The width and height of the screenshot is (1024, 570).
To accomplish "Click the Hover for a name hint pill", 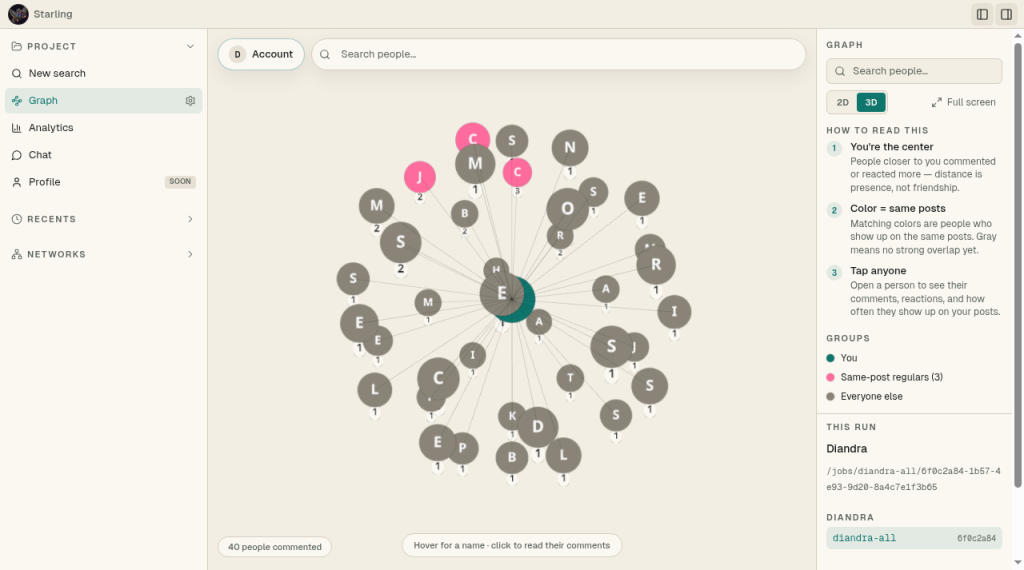I will (511, 545).
